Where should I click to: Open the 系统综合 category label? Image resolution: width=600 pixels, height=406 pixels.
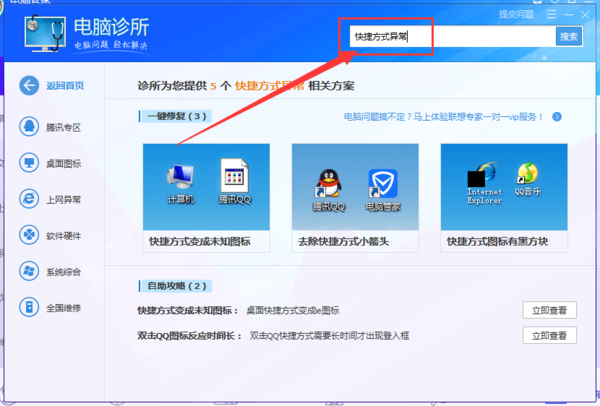(x=64, y=272)
